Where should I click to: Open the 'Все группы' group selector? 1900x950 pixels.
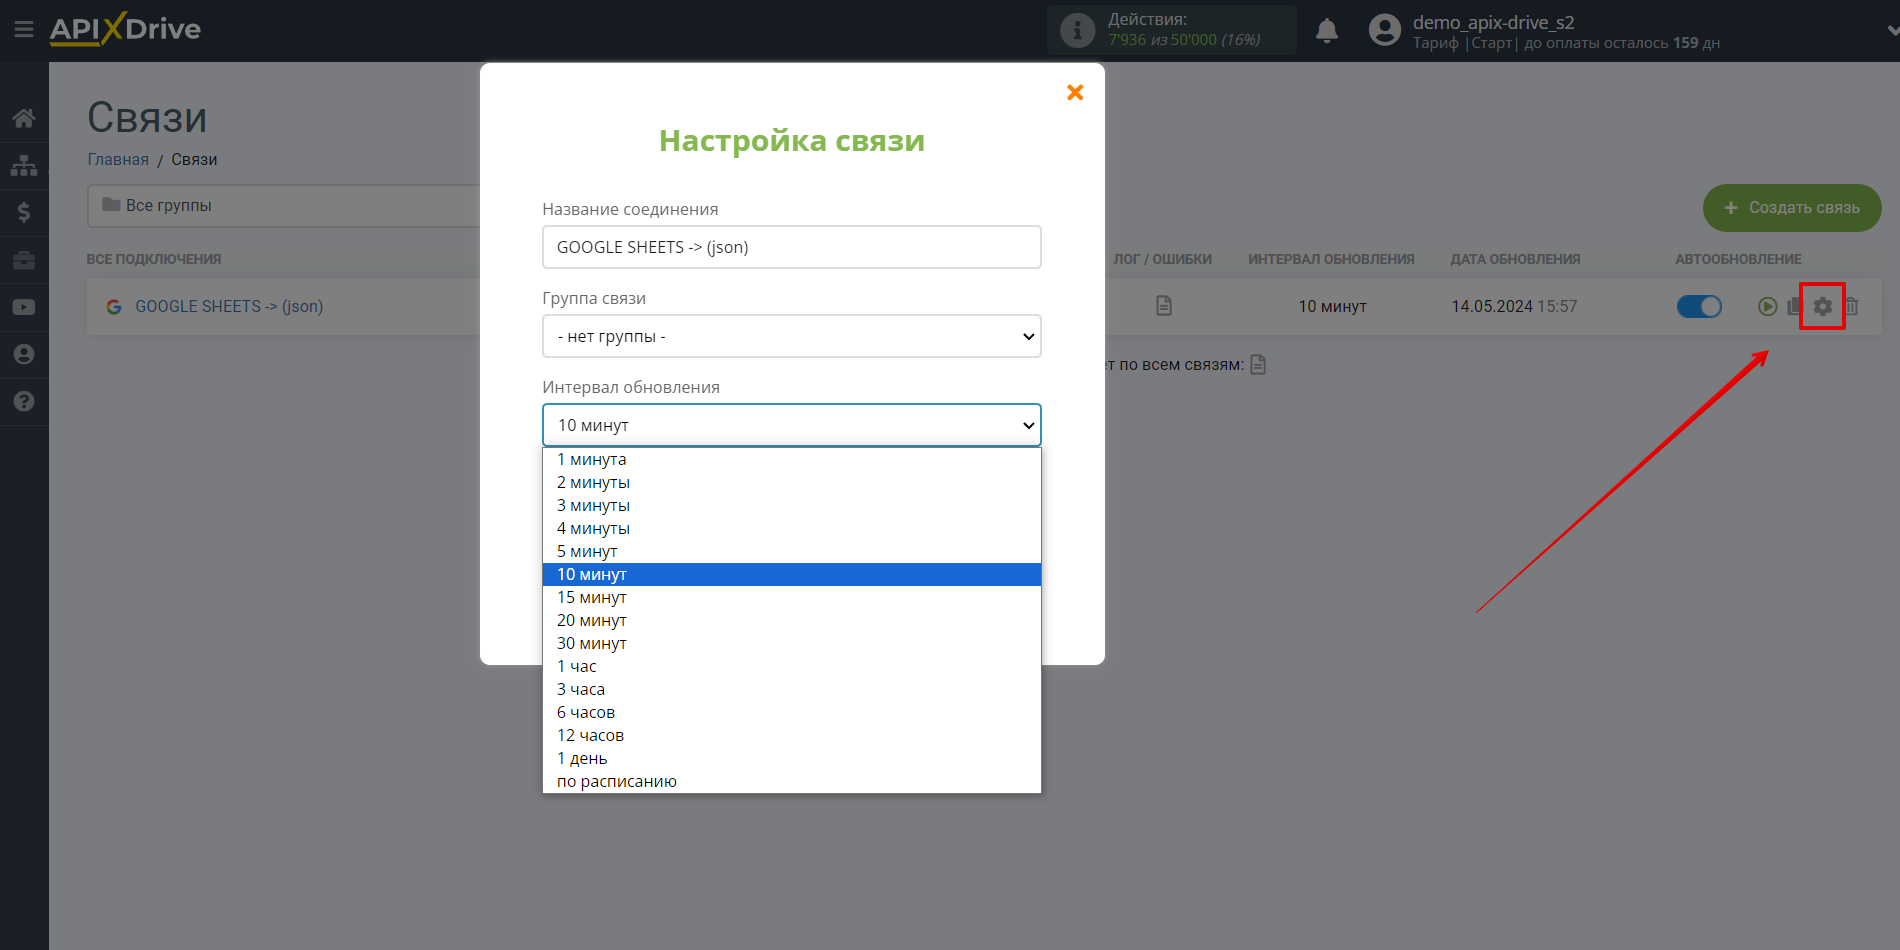284,205
